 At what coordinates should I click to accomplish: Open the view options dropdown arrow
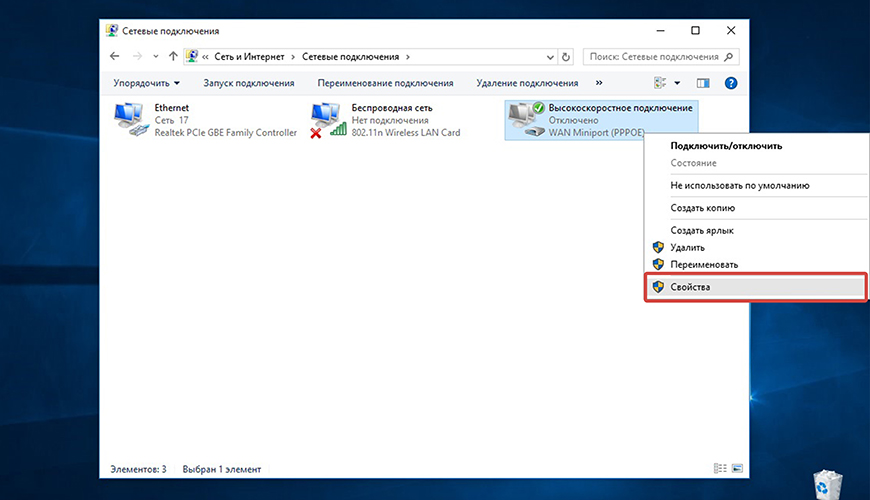[x=677, y=83]
